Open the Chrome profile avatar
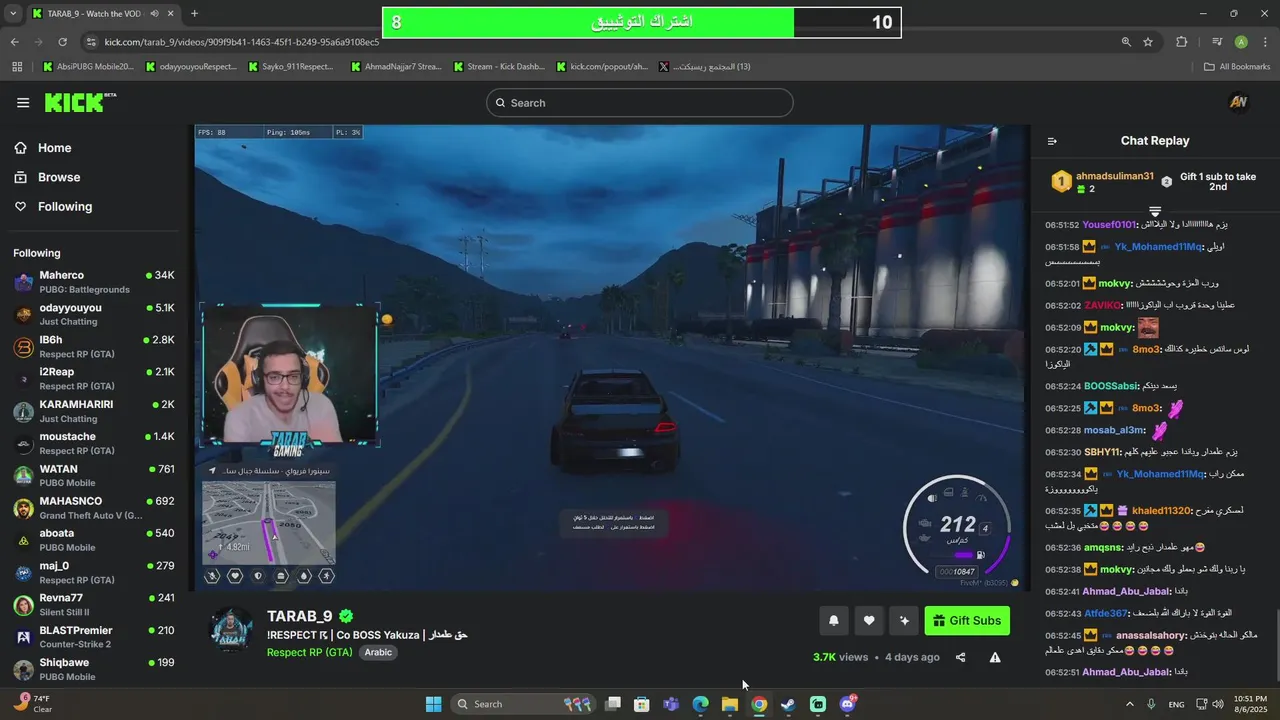Screen dimensions: 1280x720 click(x=1241, y=42)
